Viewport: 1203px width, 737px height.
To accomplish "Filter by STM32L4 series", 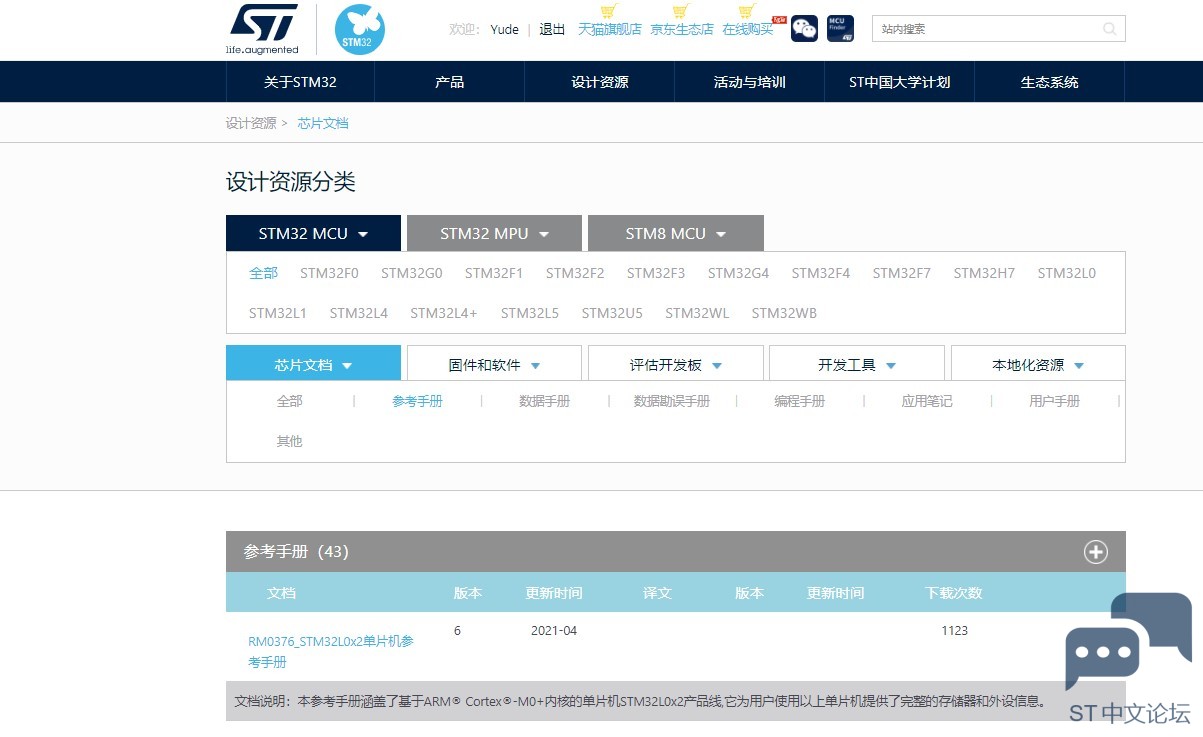I will click(358, 313).
